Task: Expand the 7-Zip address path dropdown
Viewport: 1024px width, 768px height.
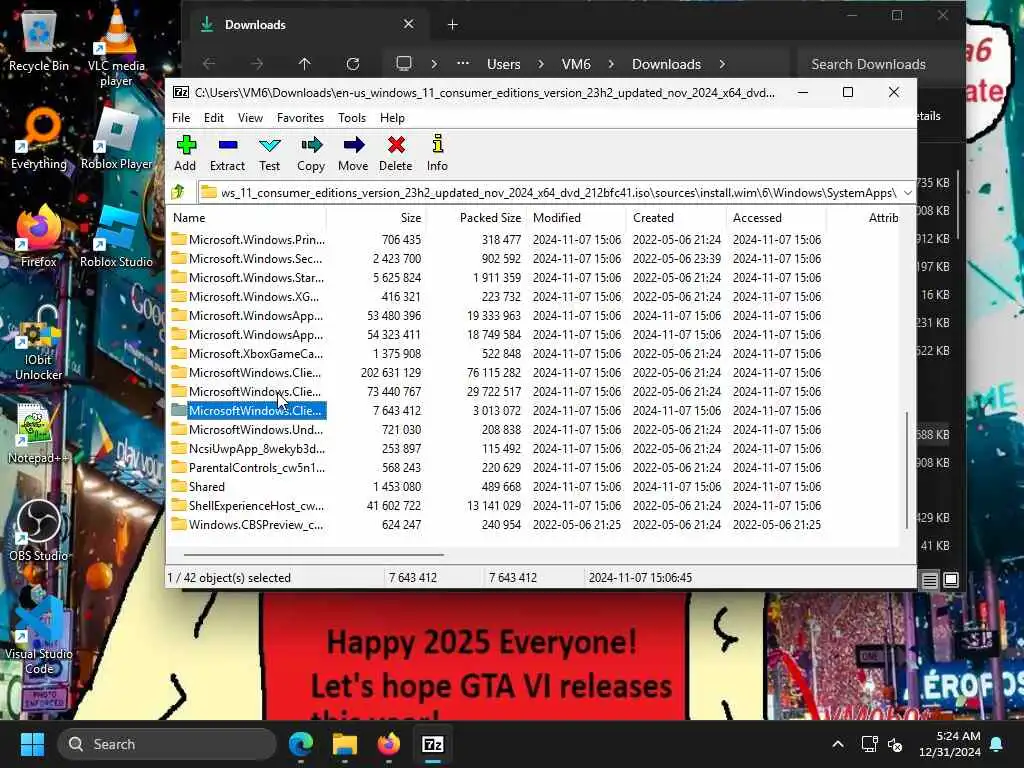Action: (x=907, y=193)
